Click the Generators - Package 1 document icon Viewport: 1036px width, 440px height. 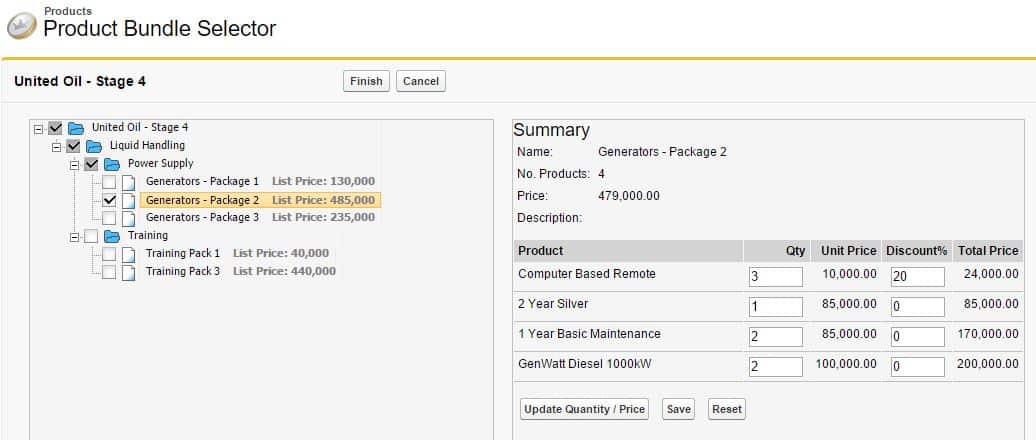click(128, 182)
